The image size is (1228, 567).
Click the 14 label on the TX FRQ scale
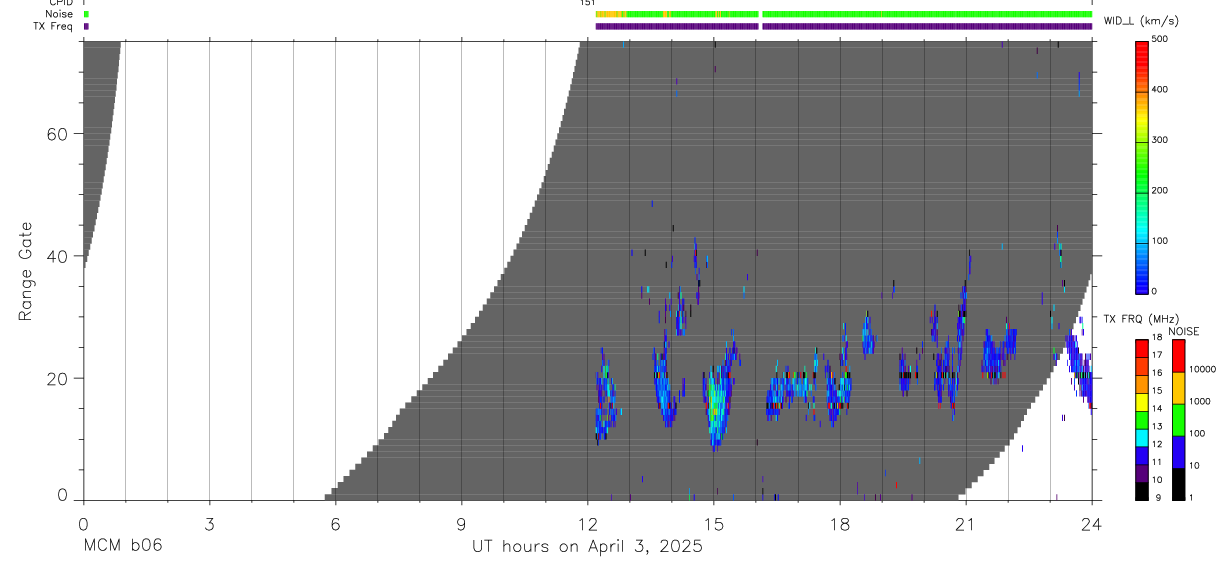[x=1157, y=408]
